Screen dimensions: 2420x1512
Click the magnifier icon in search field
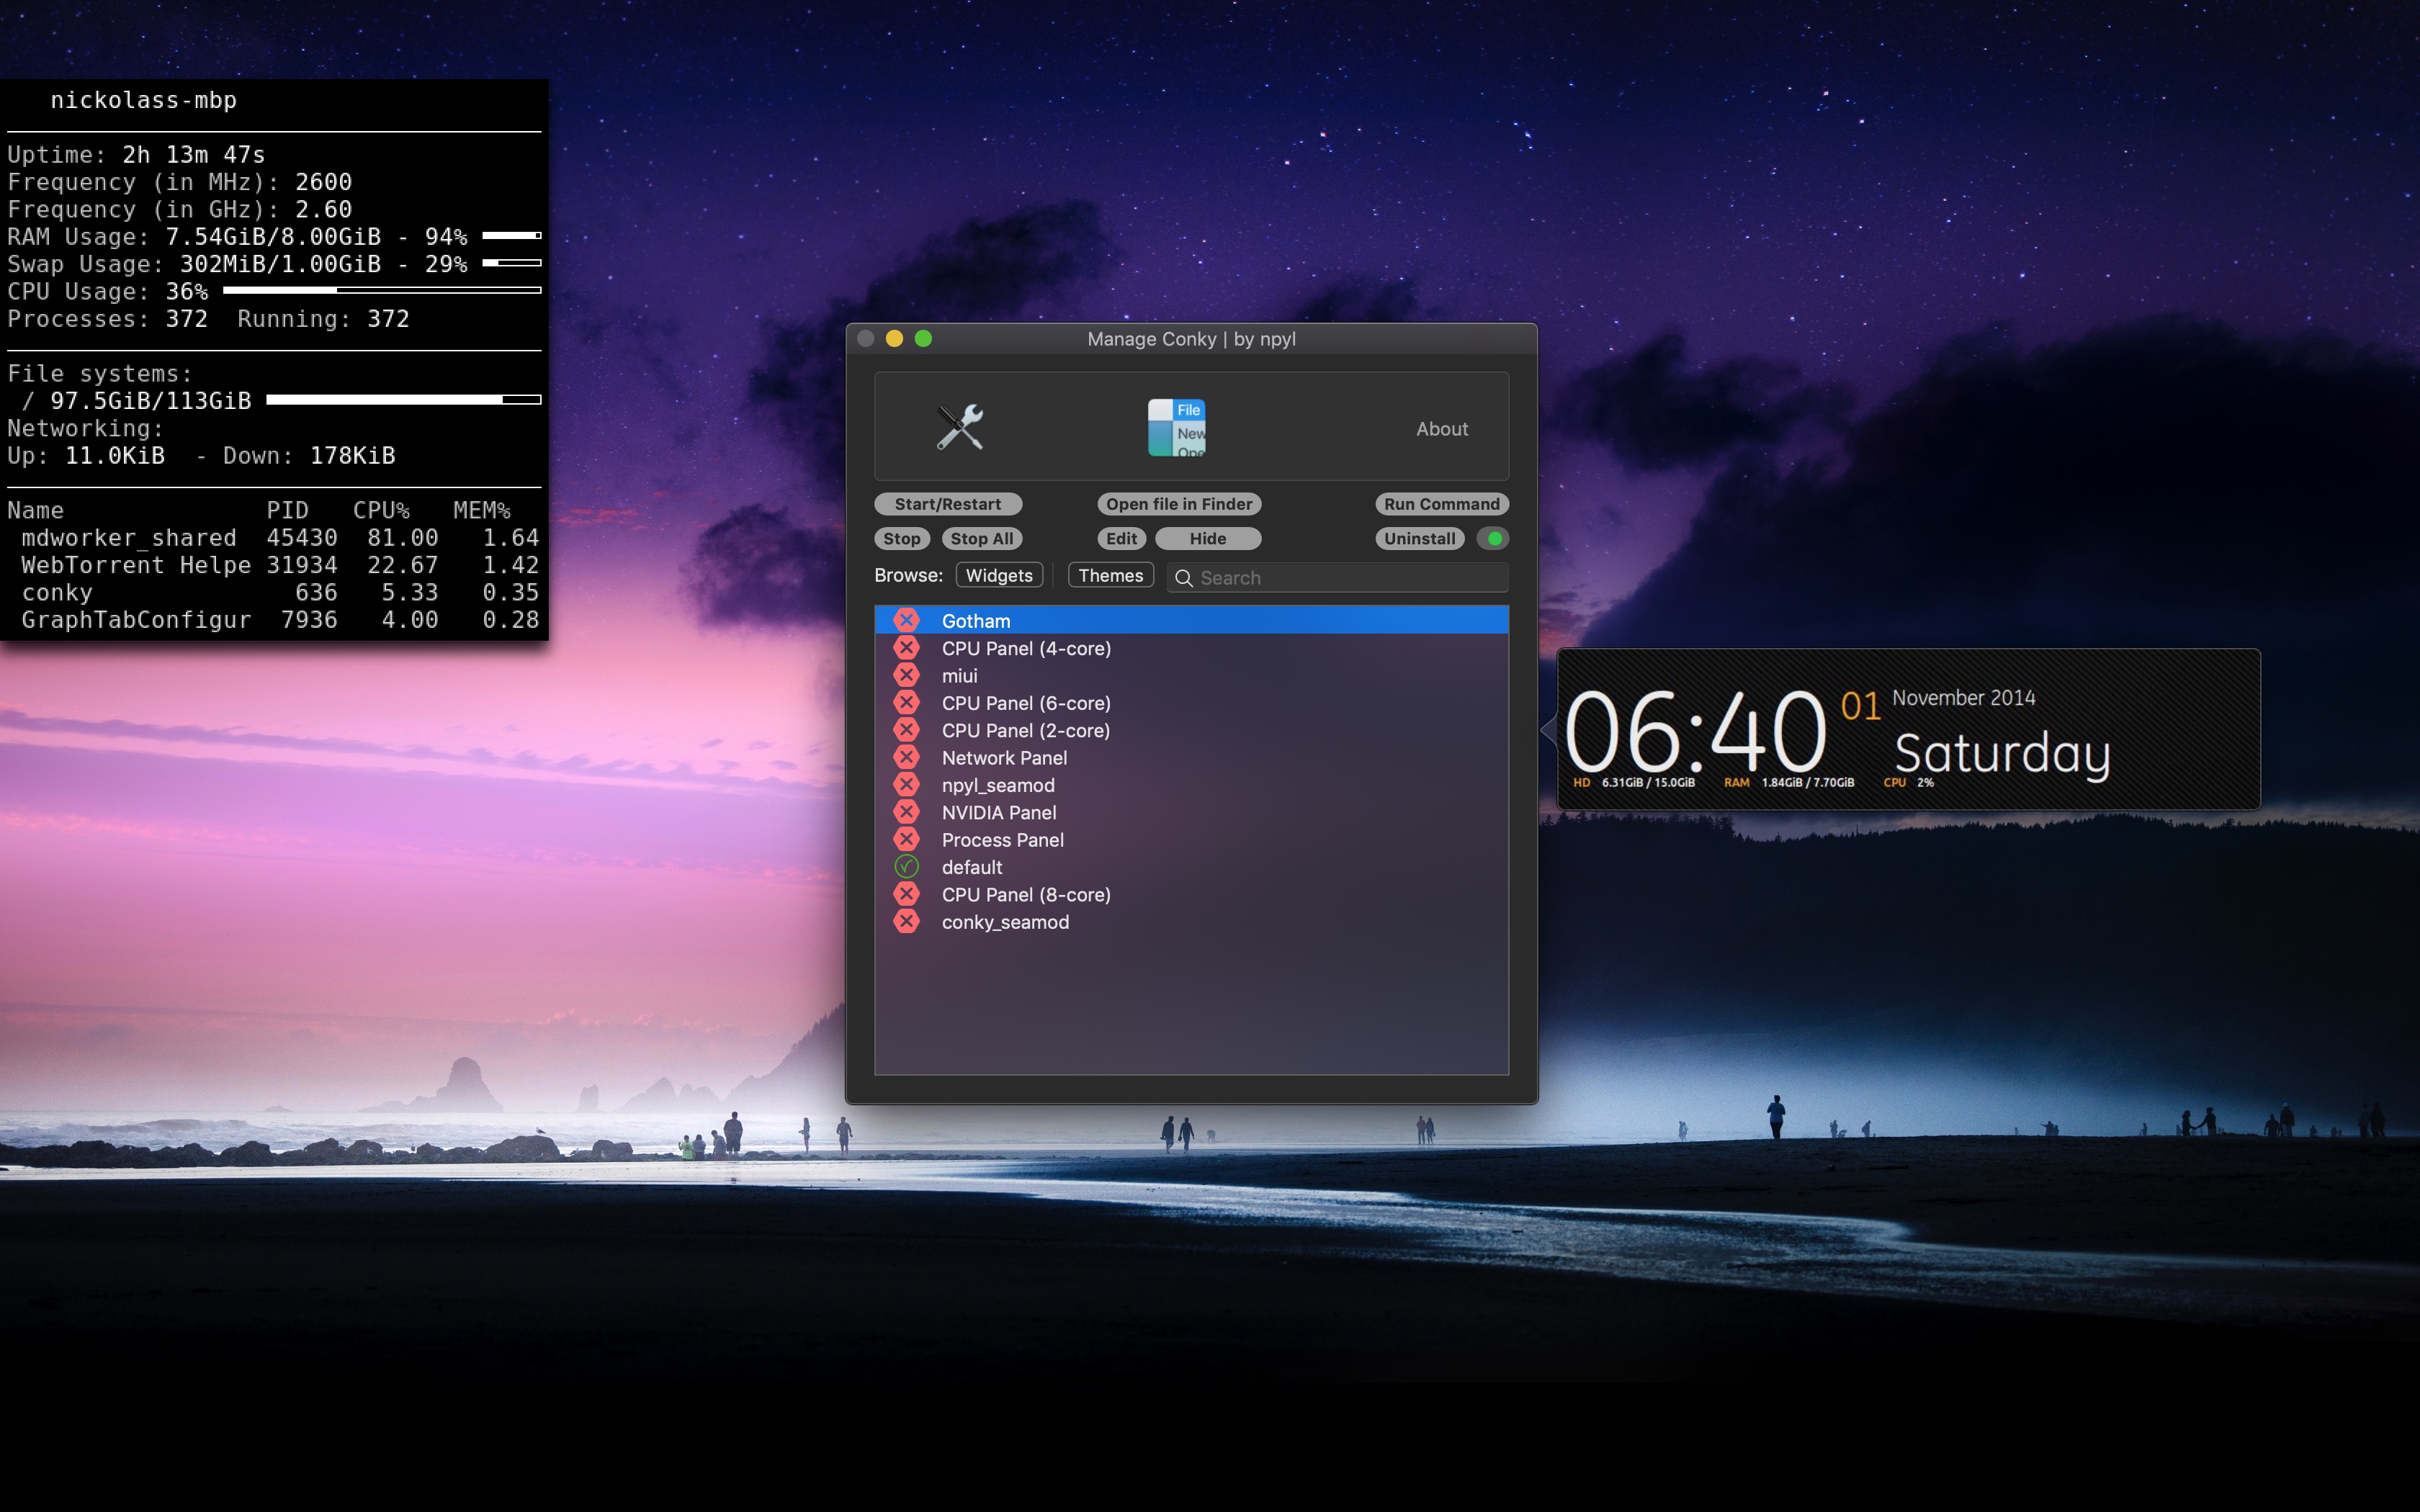(x=1183, y=578)
